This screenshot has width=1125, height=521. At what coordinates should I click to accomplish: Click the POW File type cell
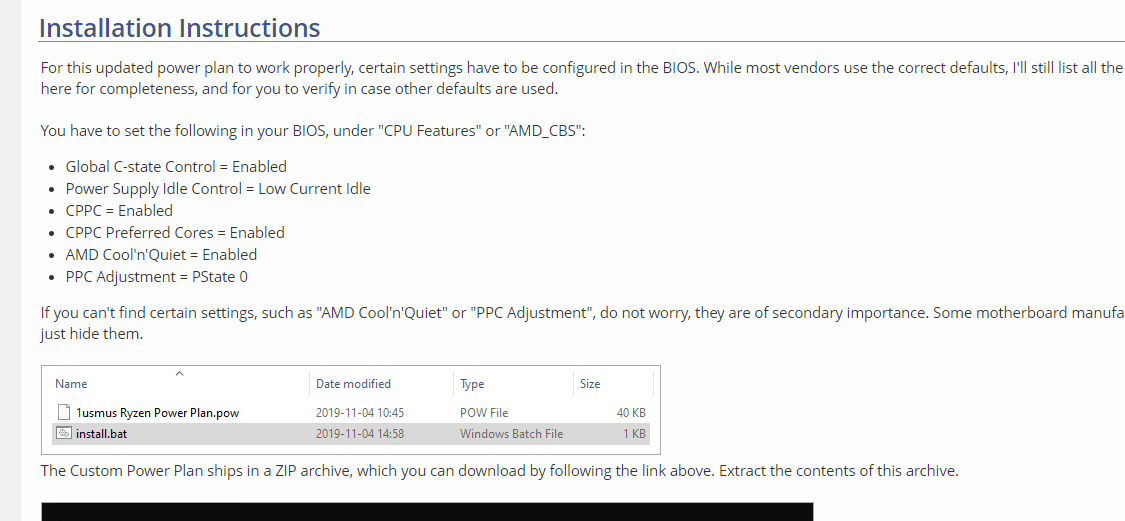484,413
